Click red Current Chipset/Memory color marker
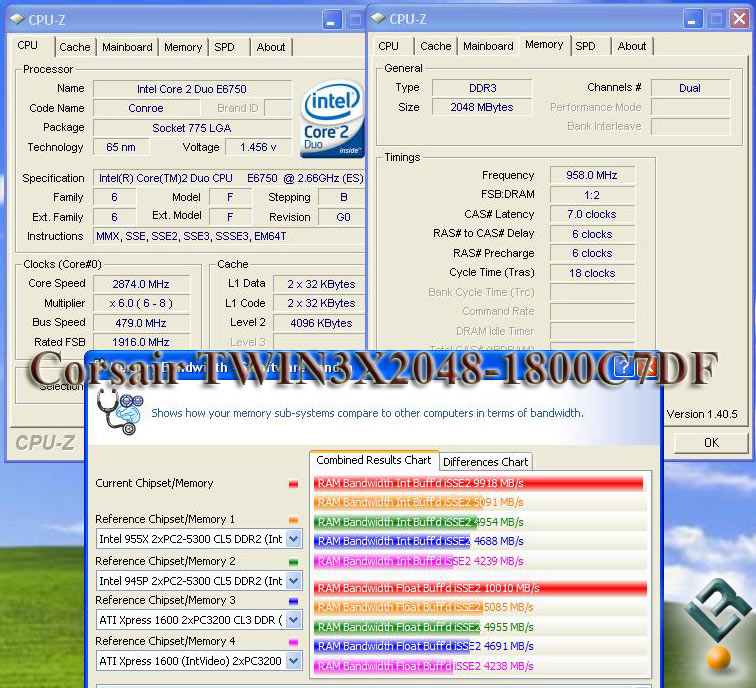This screenshot has width=756, height=688. coord(293,484)
